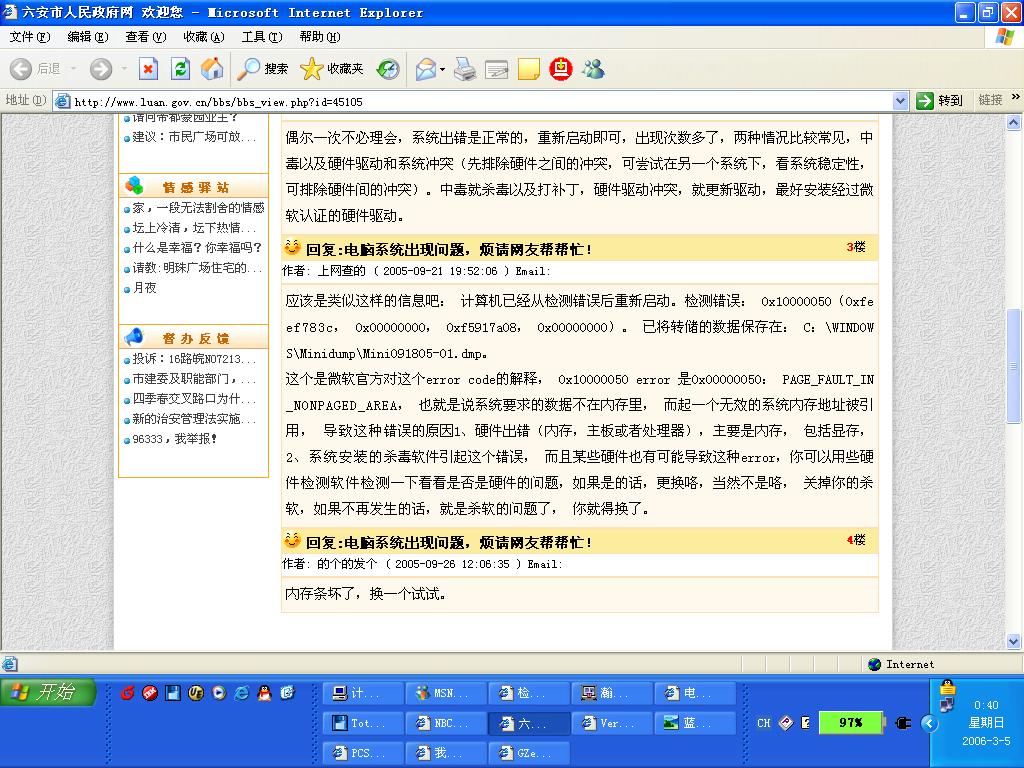Click the vertical scrollbar down arrow
This screenshot has height=768, width=1024.
click(x=1014, y=641)
